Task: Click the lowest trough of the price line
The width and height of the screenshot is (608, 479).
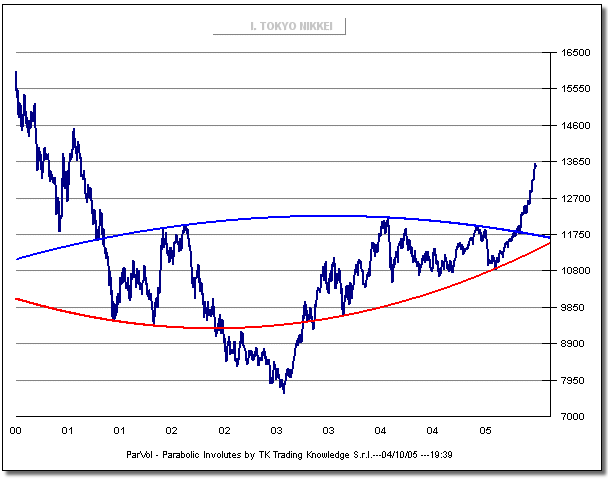Action: [x=283, y=392]
